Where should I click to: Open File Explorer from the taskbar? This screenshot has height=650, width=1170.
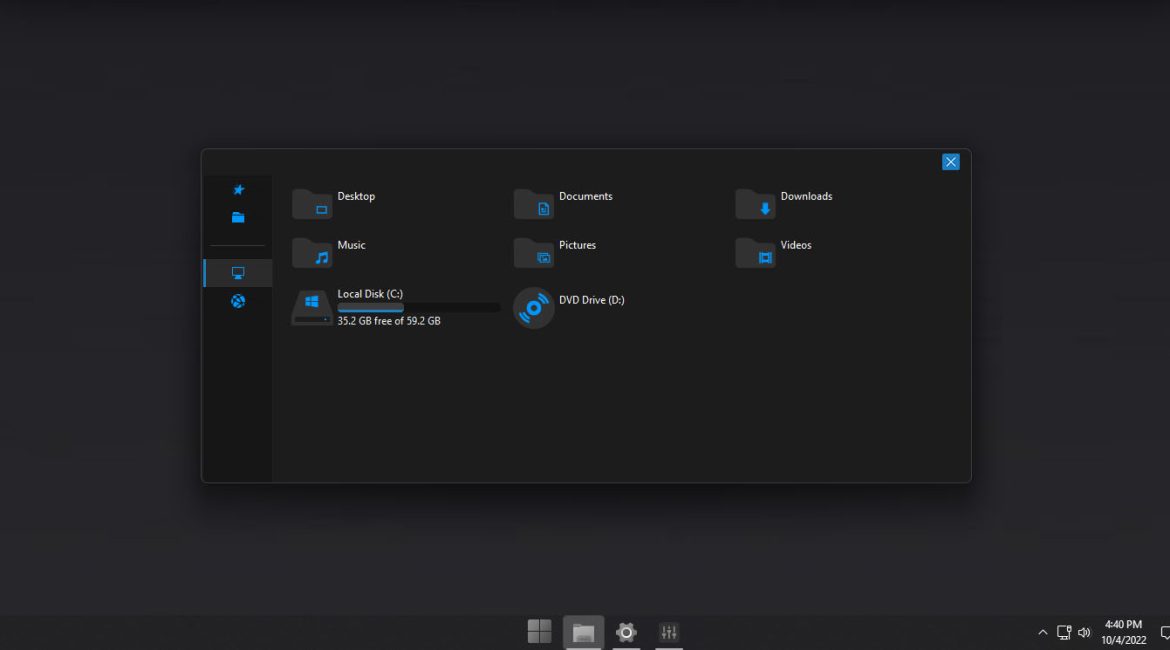[583, 631]
